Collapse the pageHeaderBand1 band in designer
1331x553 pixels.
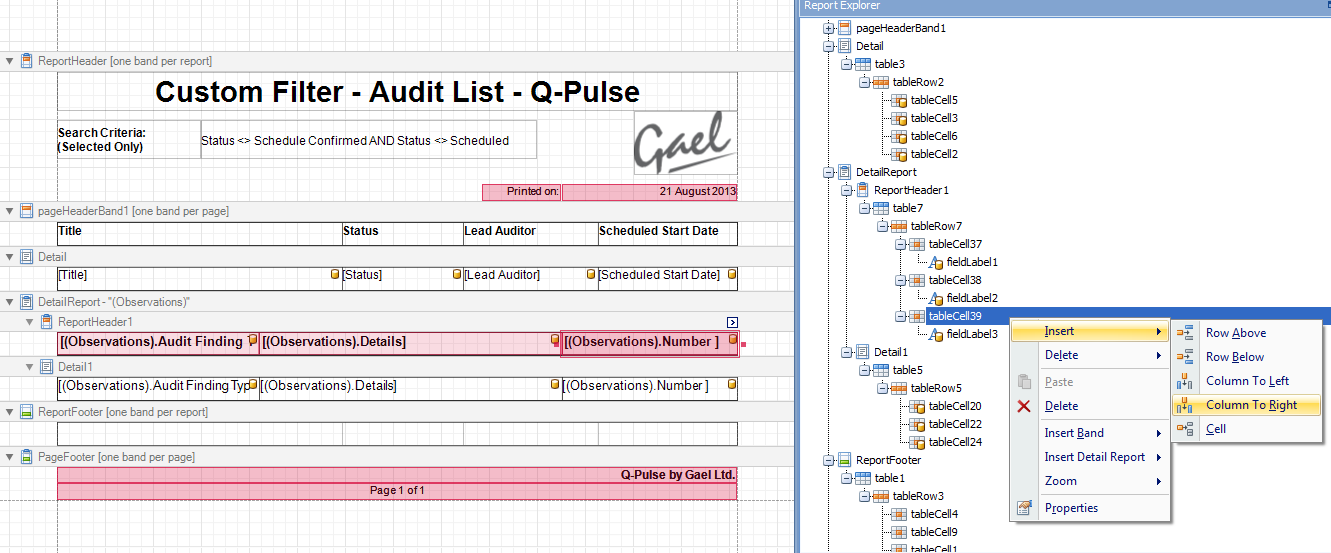coord(10,211)
